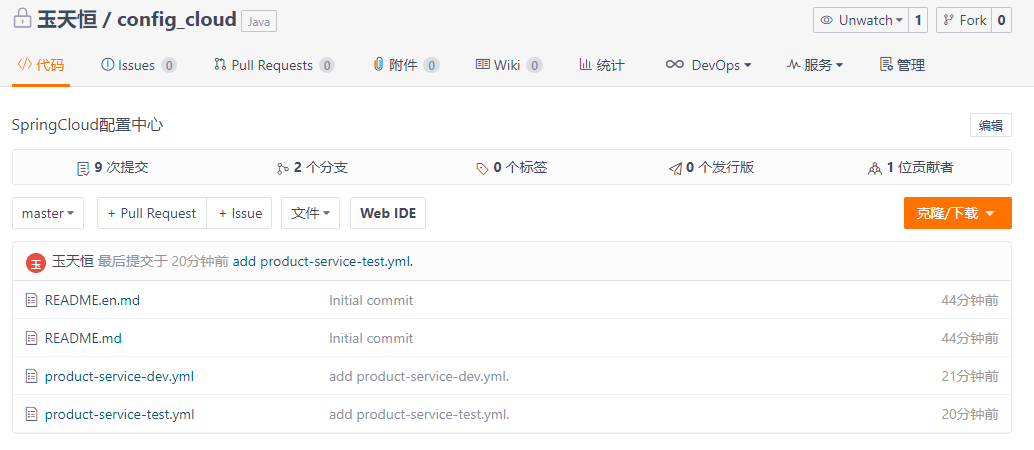Image resolution: width=1034 pixels, height=450 pixels.
Task: Launch the Web IDE
Action: (388, 213)
